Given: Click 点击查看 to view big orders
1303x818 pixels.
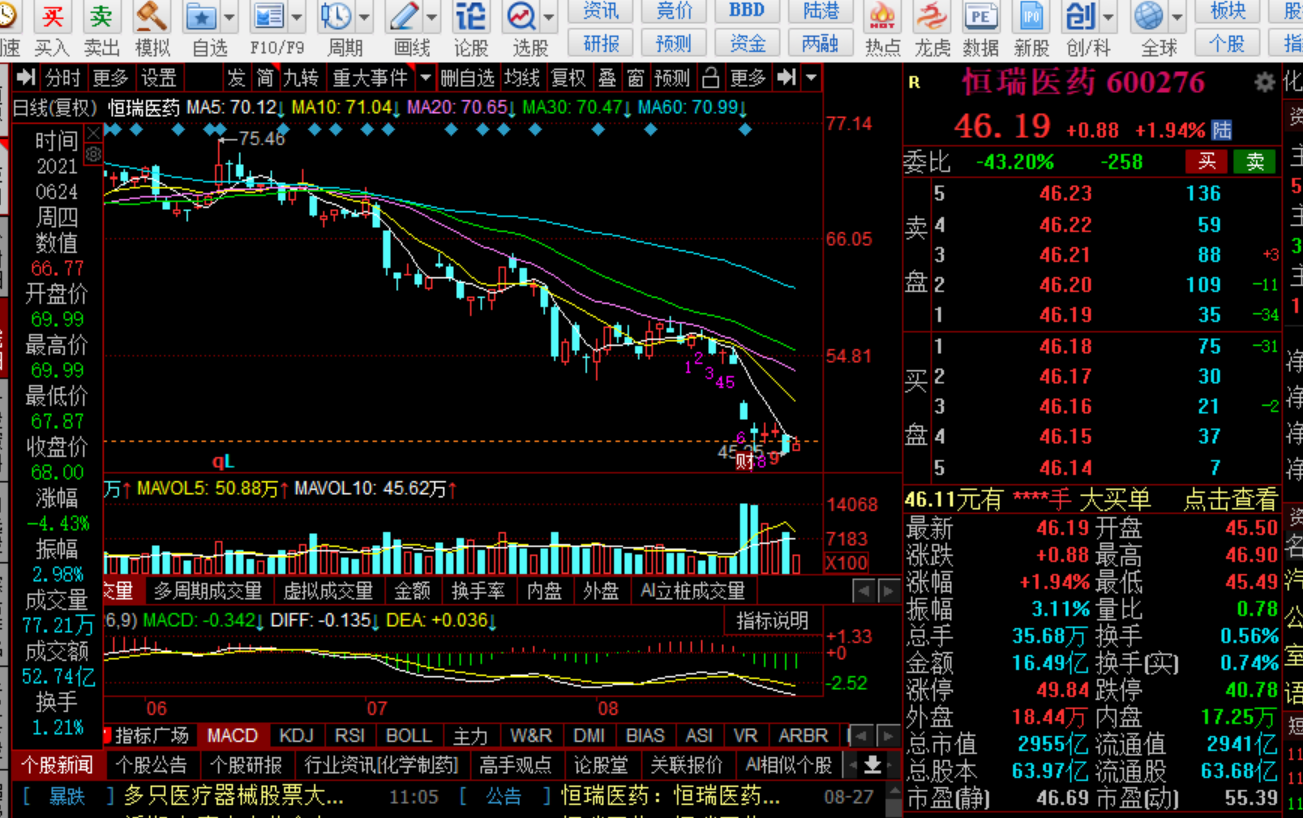Looking at the screenshot, I should click(x=1231, y=499).
